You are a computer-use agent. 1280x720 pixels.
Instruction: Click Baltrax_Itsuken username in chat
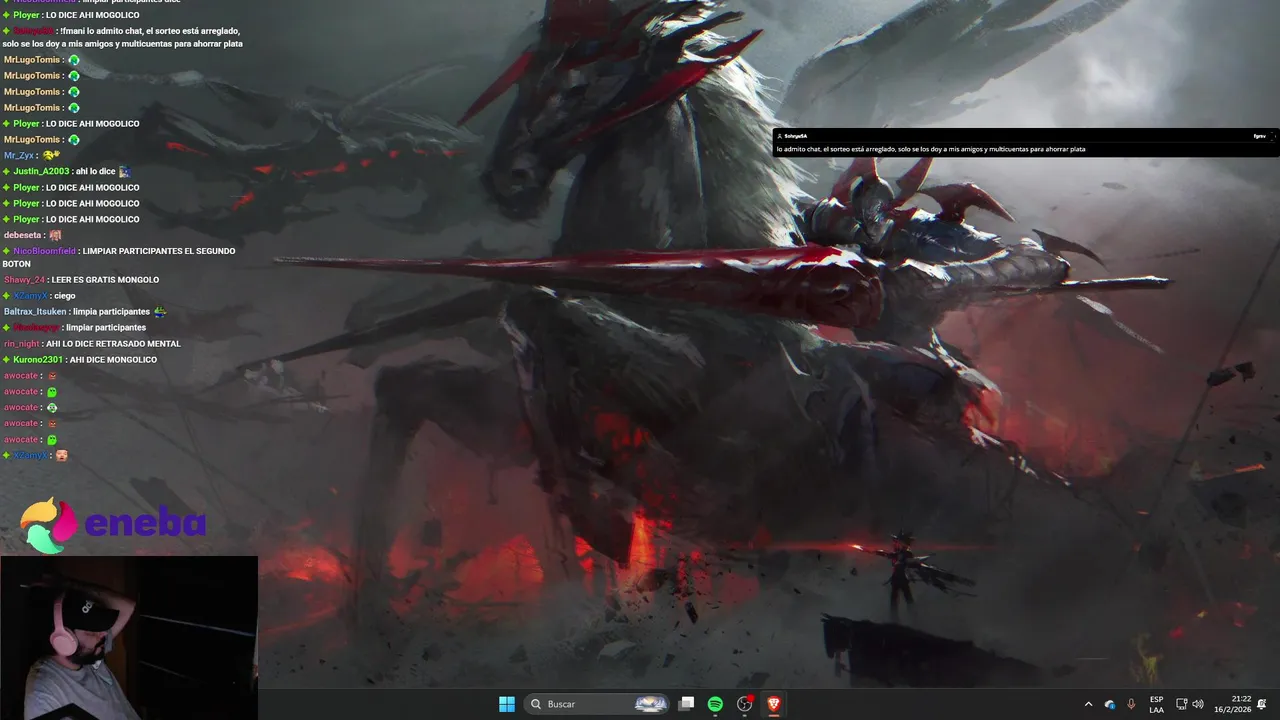coord(35,311)
